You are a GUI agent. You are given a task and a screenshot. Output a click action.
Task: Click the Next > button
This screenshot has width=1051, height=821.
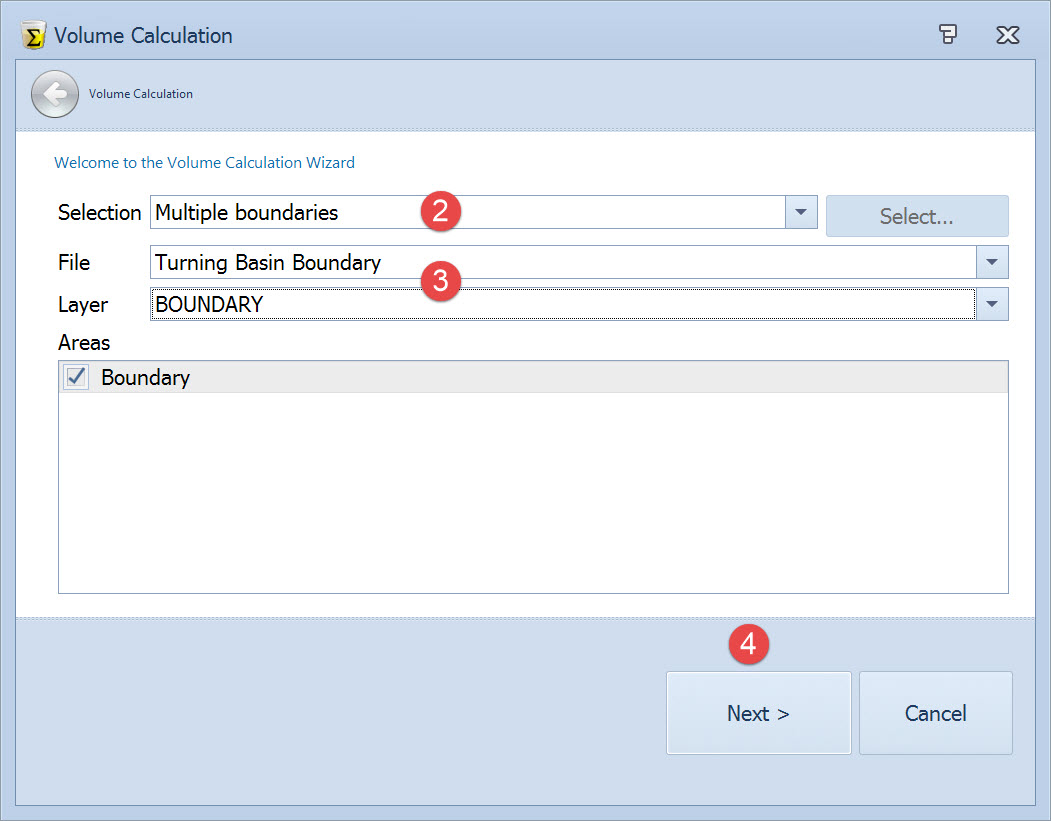[x=758, y=713]
